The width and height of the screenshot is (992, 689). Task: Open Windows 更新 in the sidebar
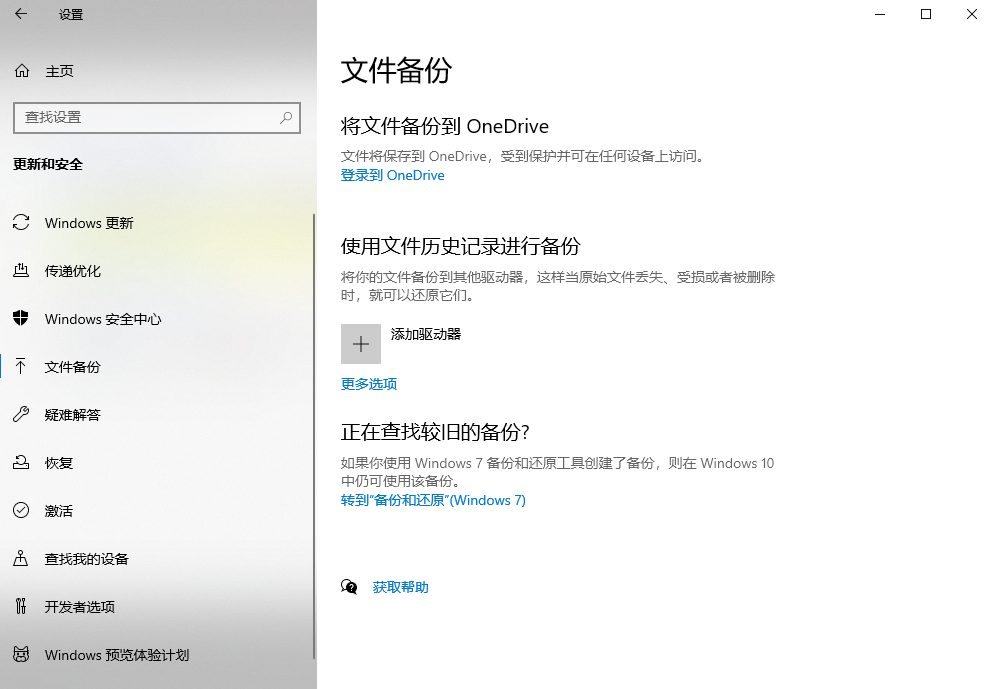pyautogui.click(x=90, y=223)
